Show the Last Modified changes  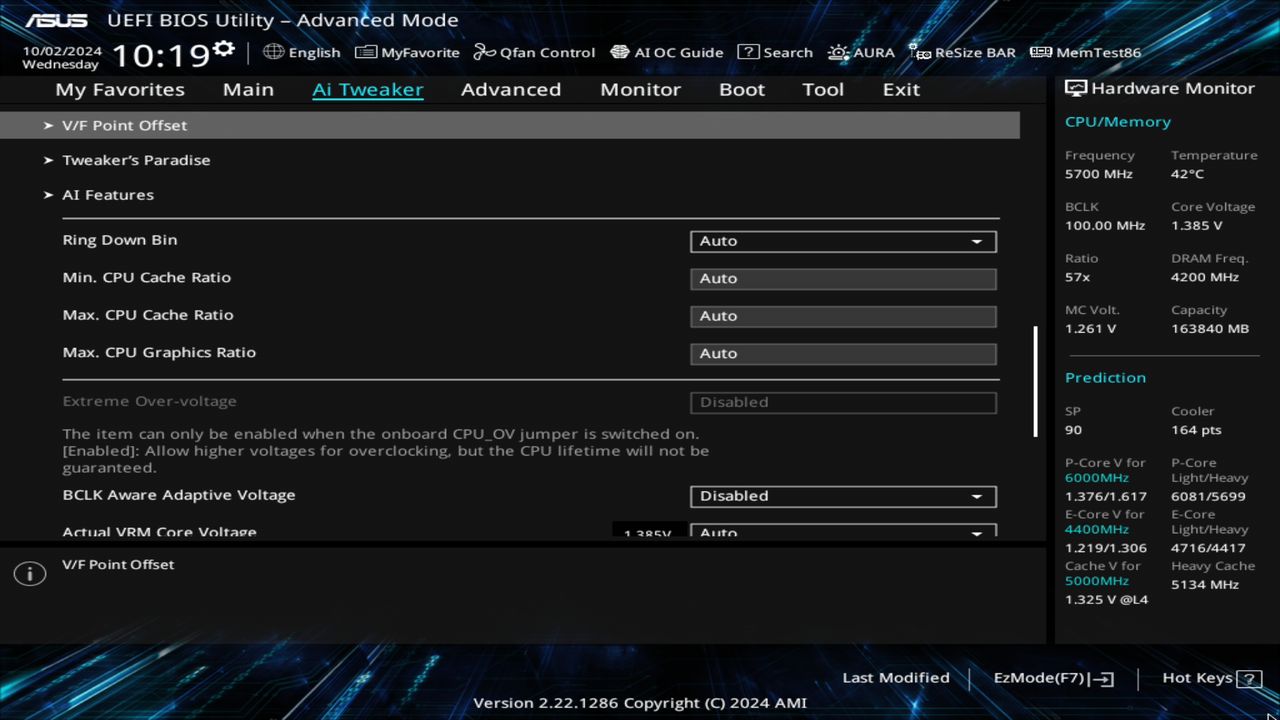[x=896, y=678]
